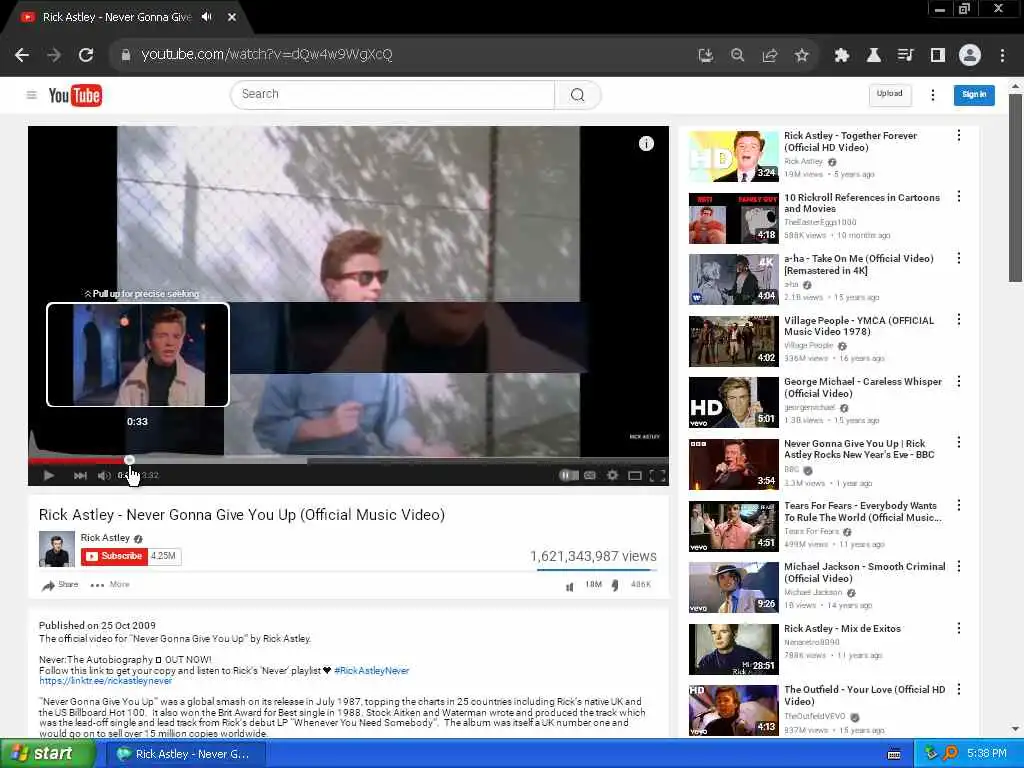Enter fullscreen mode in the player
1024x768 pixels.
point(658,475)
